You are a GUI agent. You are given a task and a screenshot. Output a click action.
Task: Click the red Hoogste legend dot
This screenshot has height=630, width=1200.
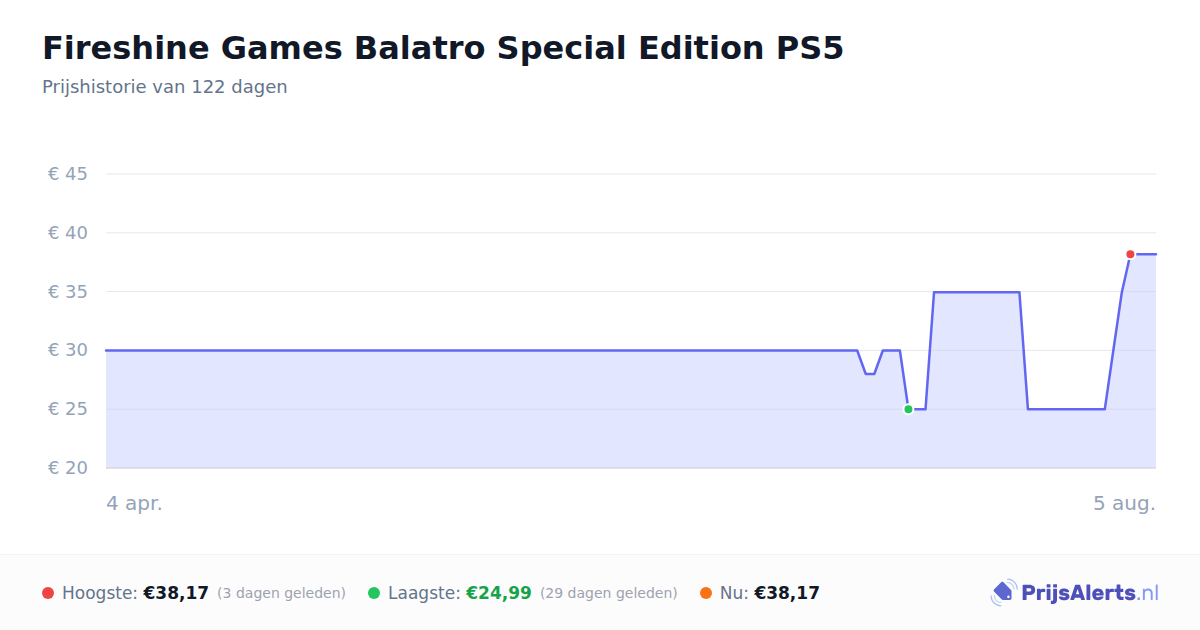click(48, 593)
